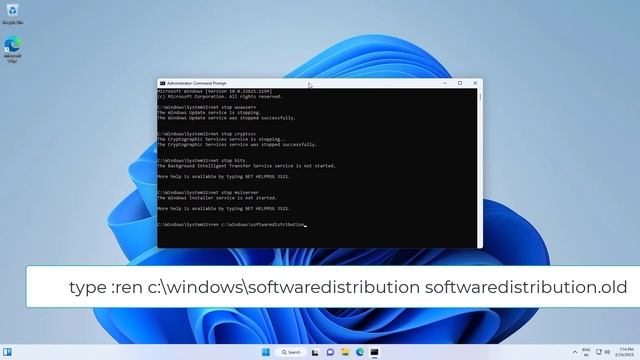Click 'Cryptographic Services service was stopped successfully' text
This screenshot has height=360, width=640.
click(237, 144)
